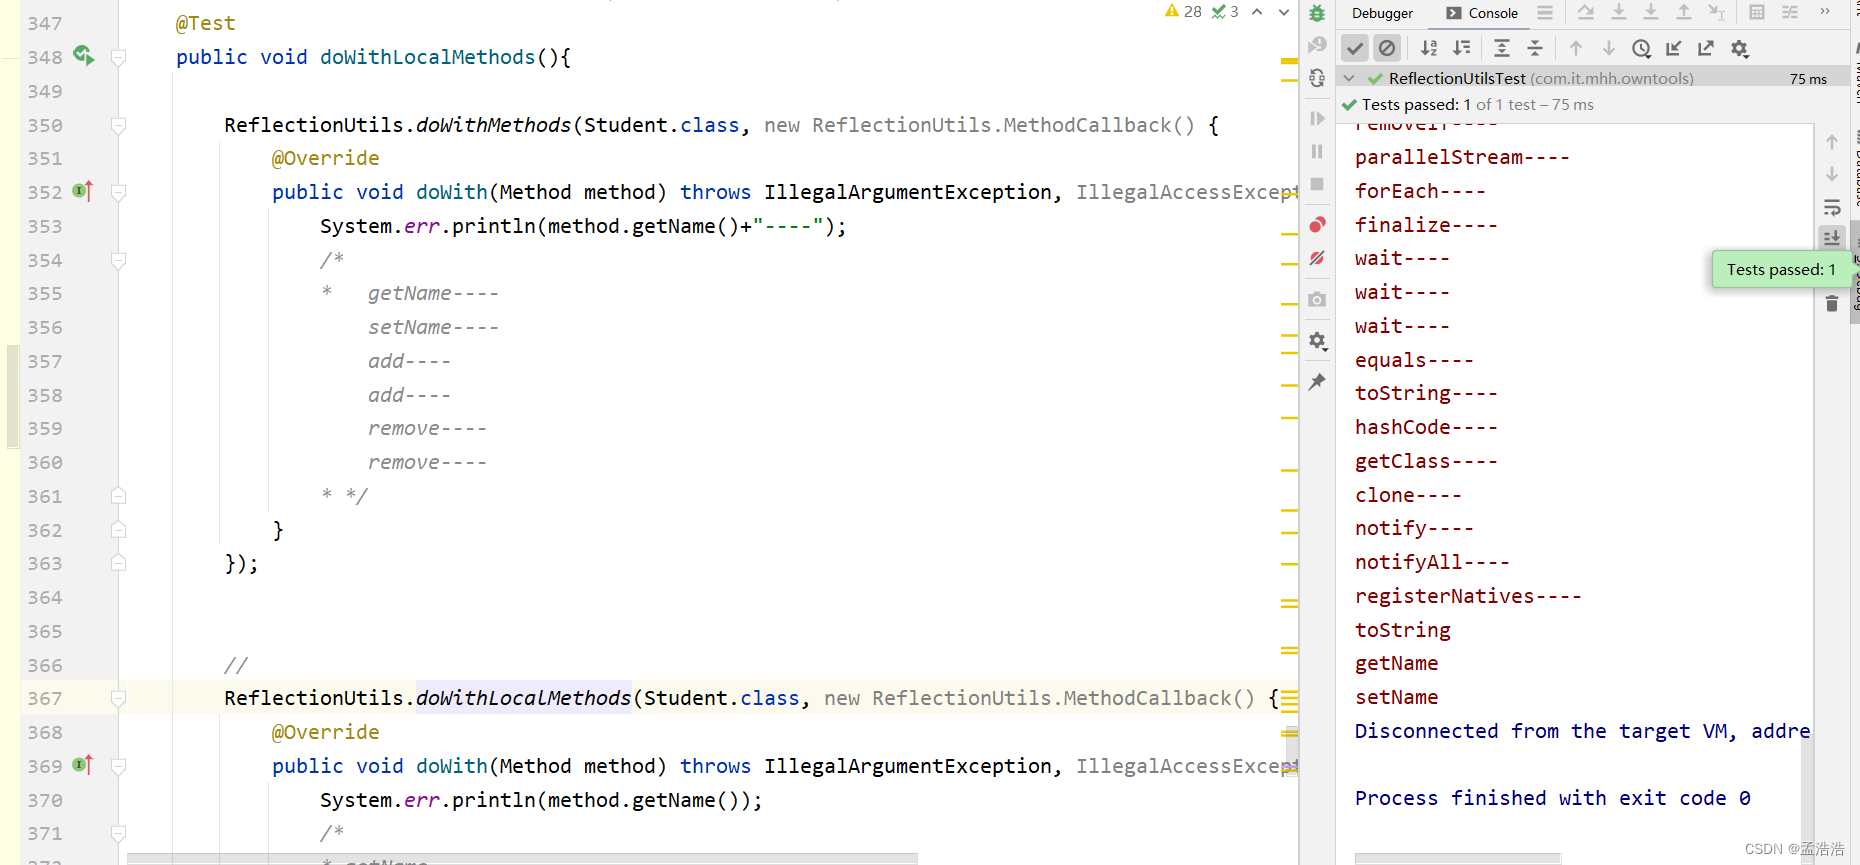Click 'registerNatives----' console output line
Viewport: 1860px width, 865px height.
tap(1468, 596)
